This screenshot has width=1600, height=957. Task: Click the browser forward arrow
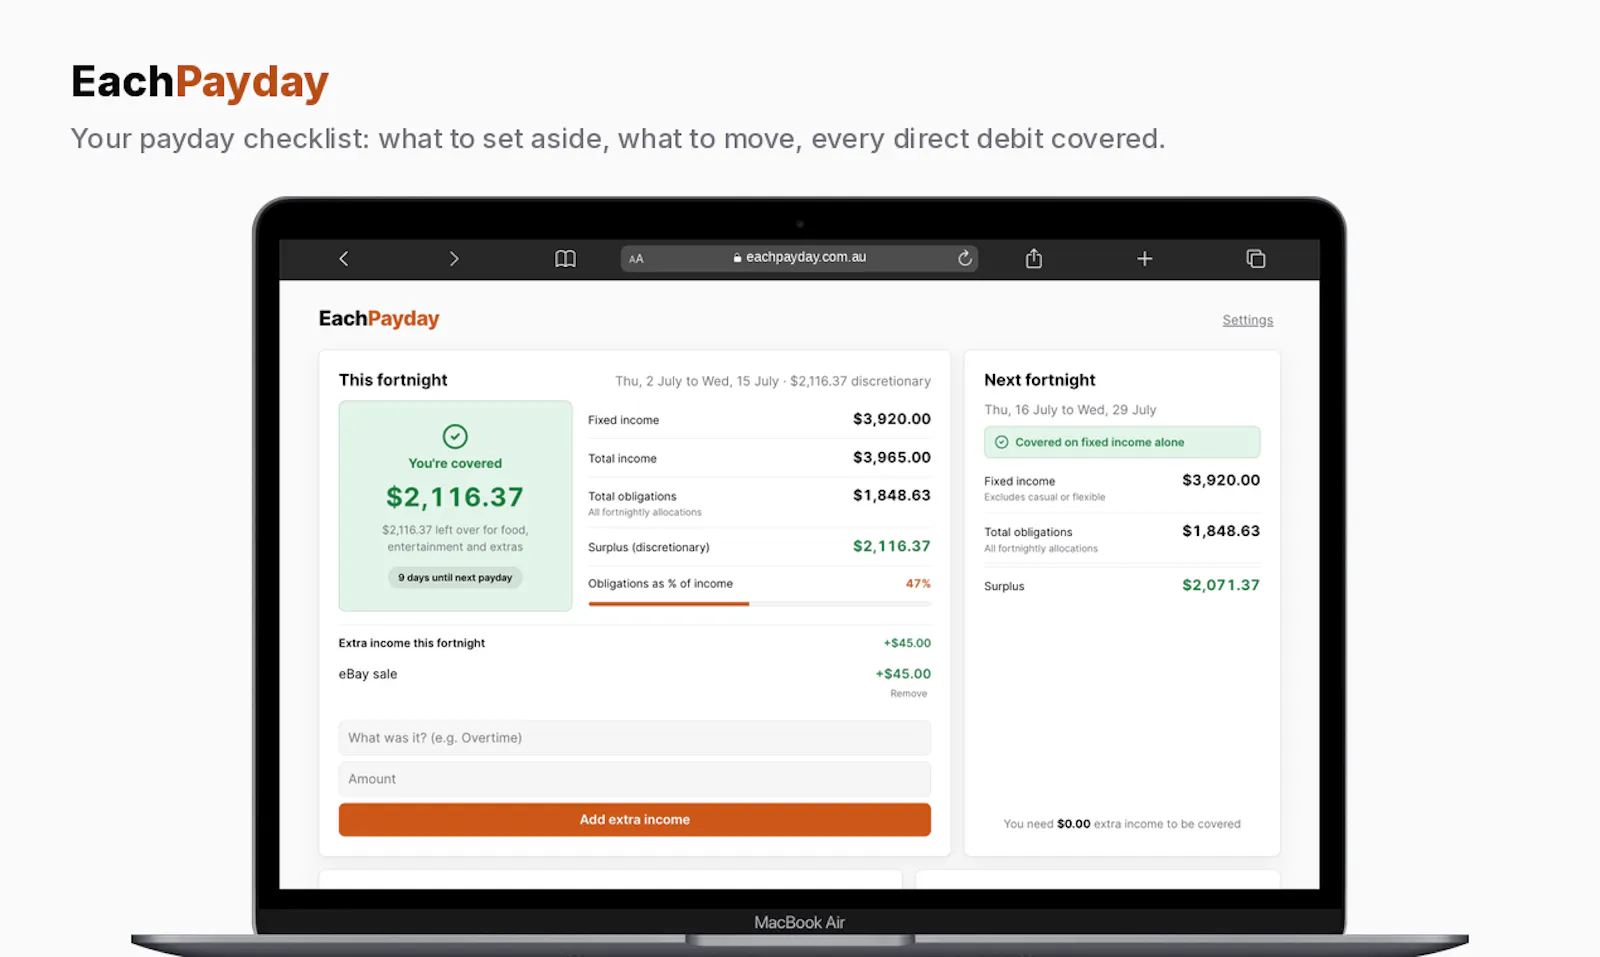coord(454,259)
